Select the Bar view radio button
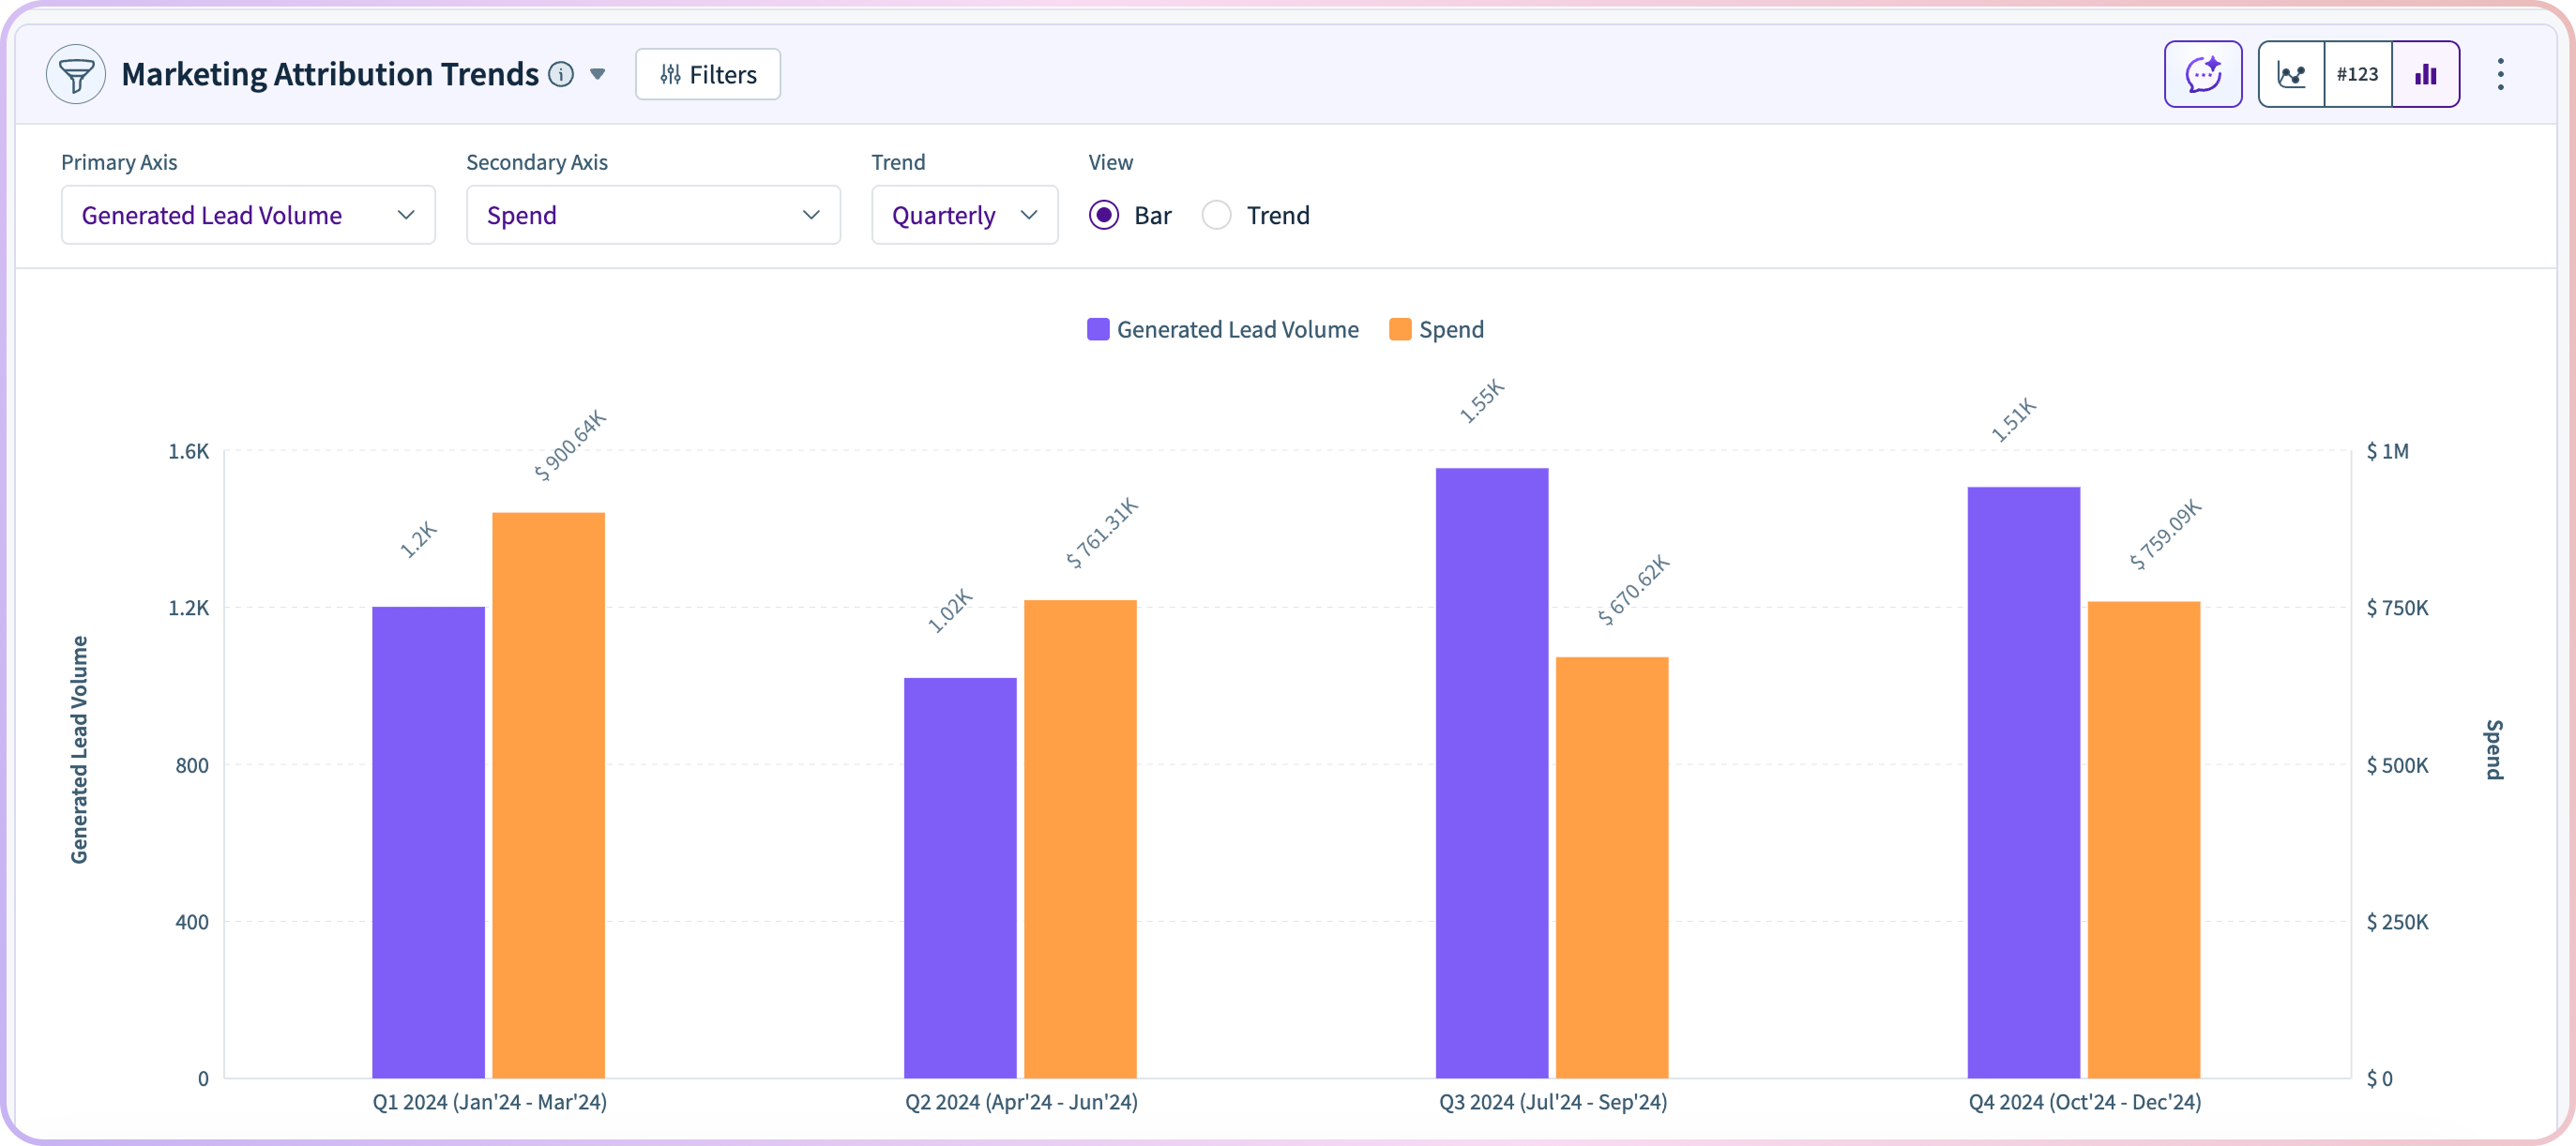The image size is (2576, 1146). point(1104,215)
